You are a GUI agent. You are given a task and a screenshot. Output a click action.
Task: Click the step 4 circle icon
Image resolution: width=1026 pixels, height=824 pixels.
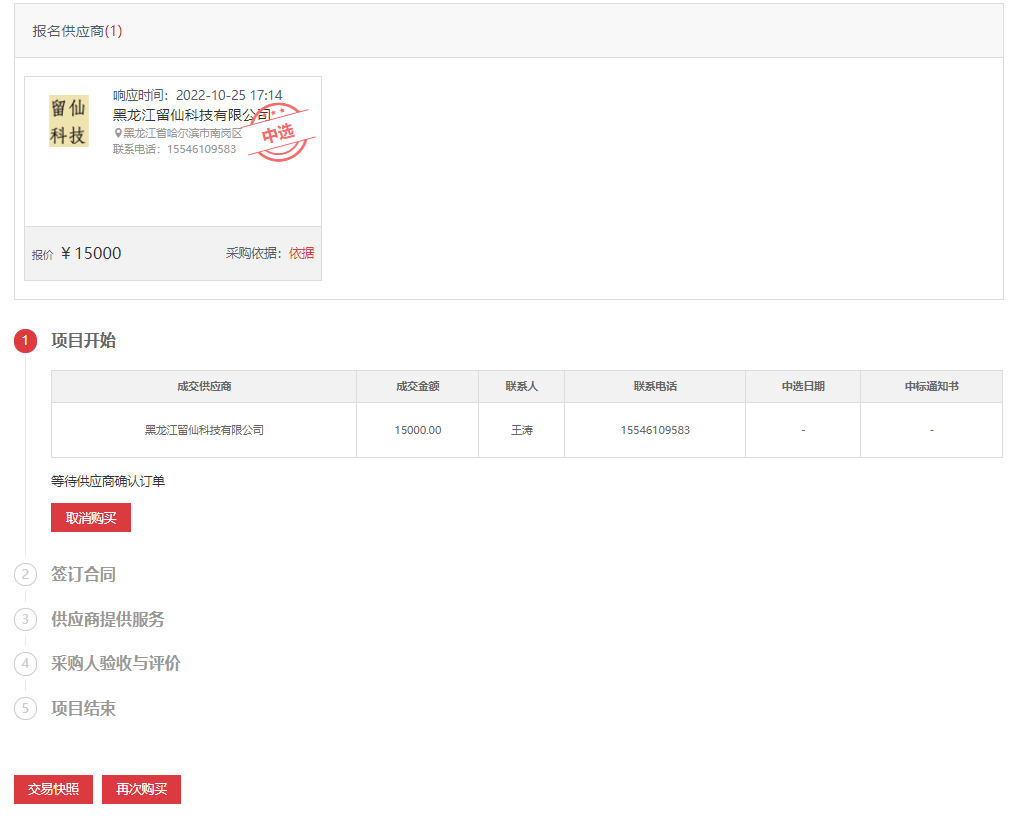[x=25, y=663]
